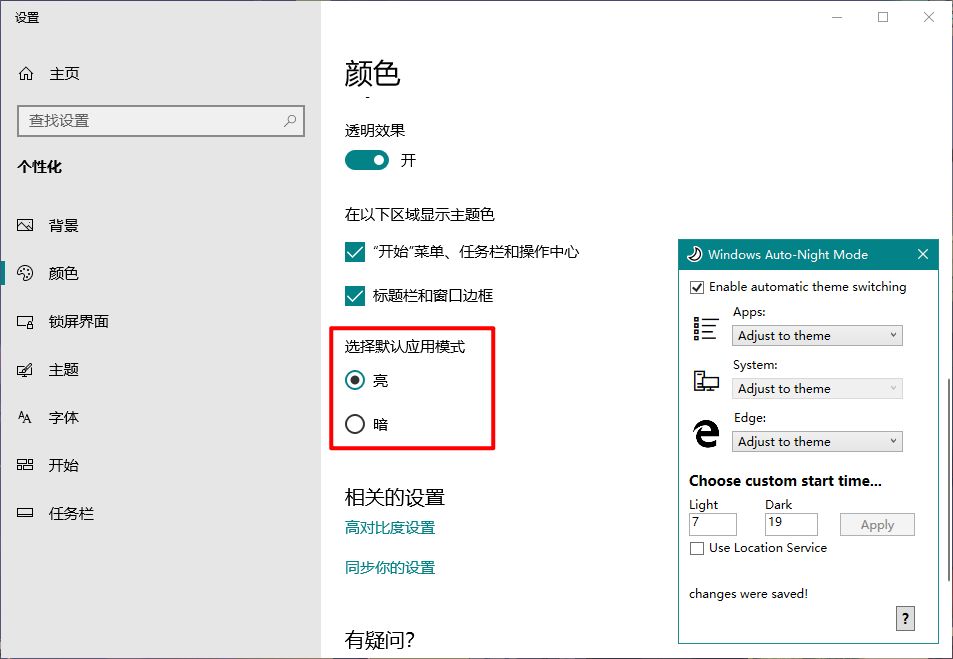Click the Apply button
This screenshot has height=659, width=953.
877,525
